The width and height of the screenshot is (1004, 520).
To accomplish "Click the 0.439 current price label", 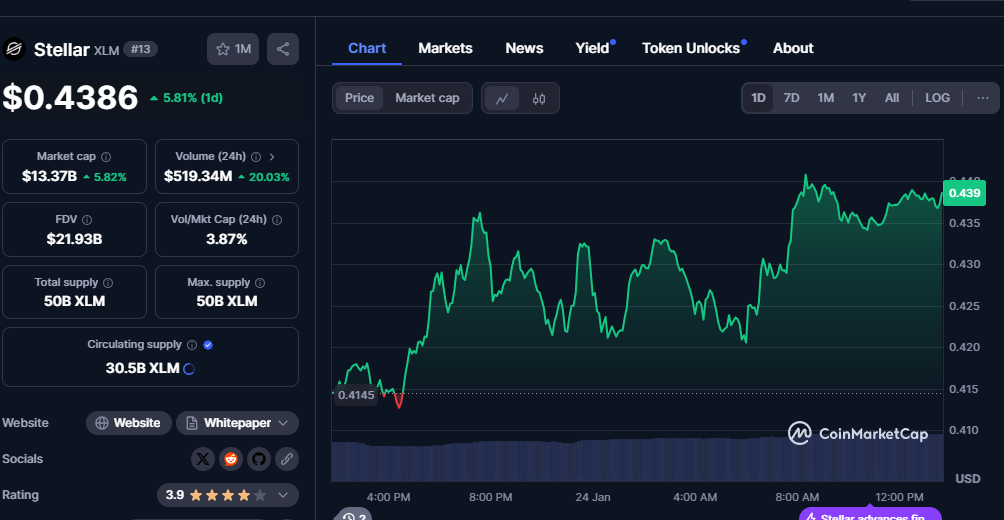I will (x=964, y=193).
